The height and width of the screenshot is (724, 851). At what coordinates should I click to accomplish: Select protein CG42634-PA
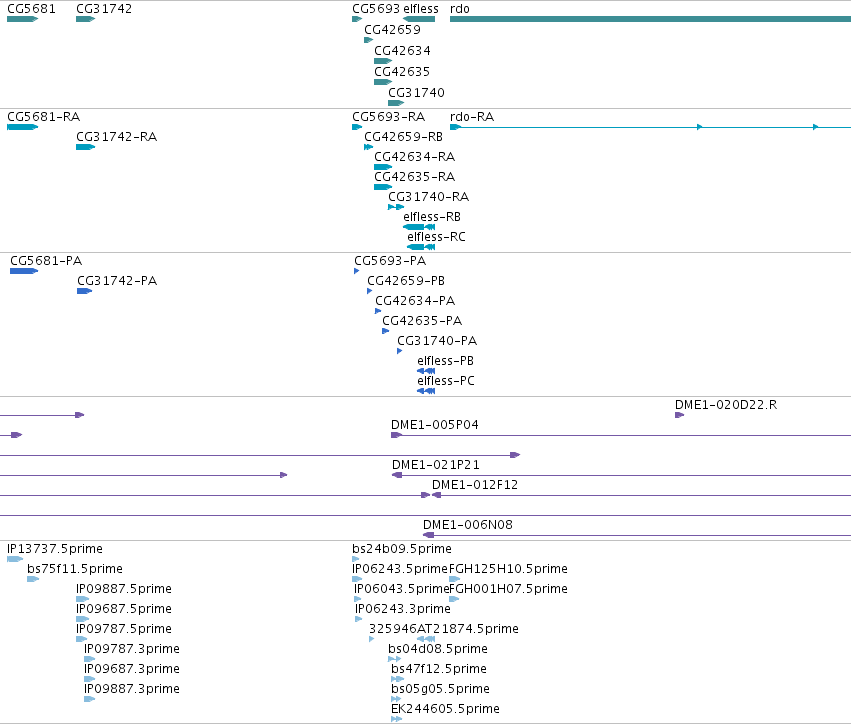coord(415,301)
